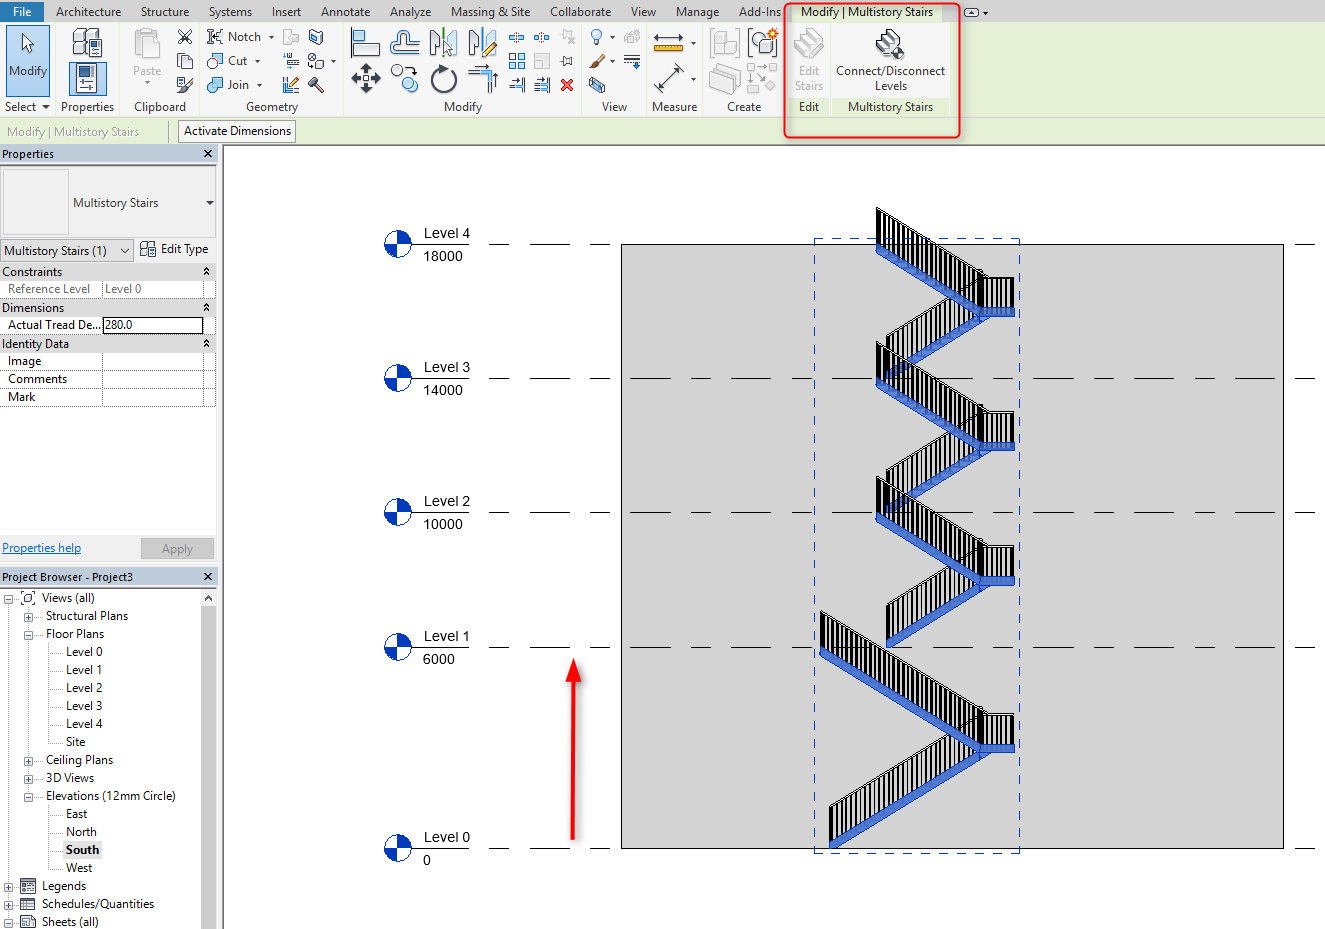Viewport: 1325px width, 929px height.
Task: Click the Edit Type button
Action: click(174, 249)
